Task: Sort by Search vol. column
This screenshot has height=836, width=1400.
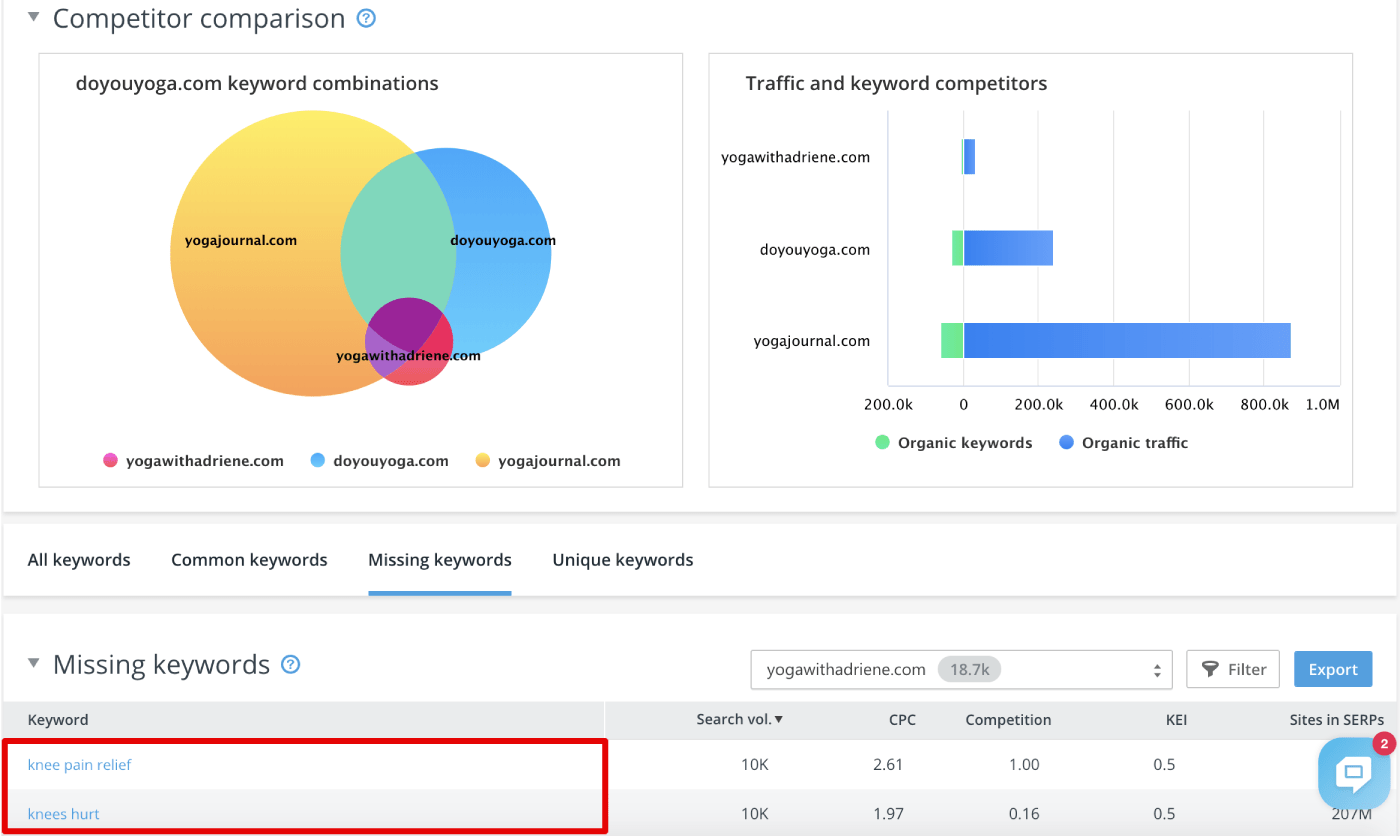Action: (x=740, y=719)
